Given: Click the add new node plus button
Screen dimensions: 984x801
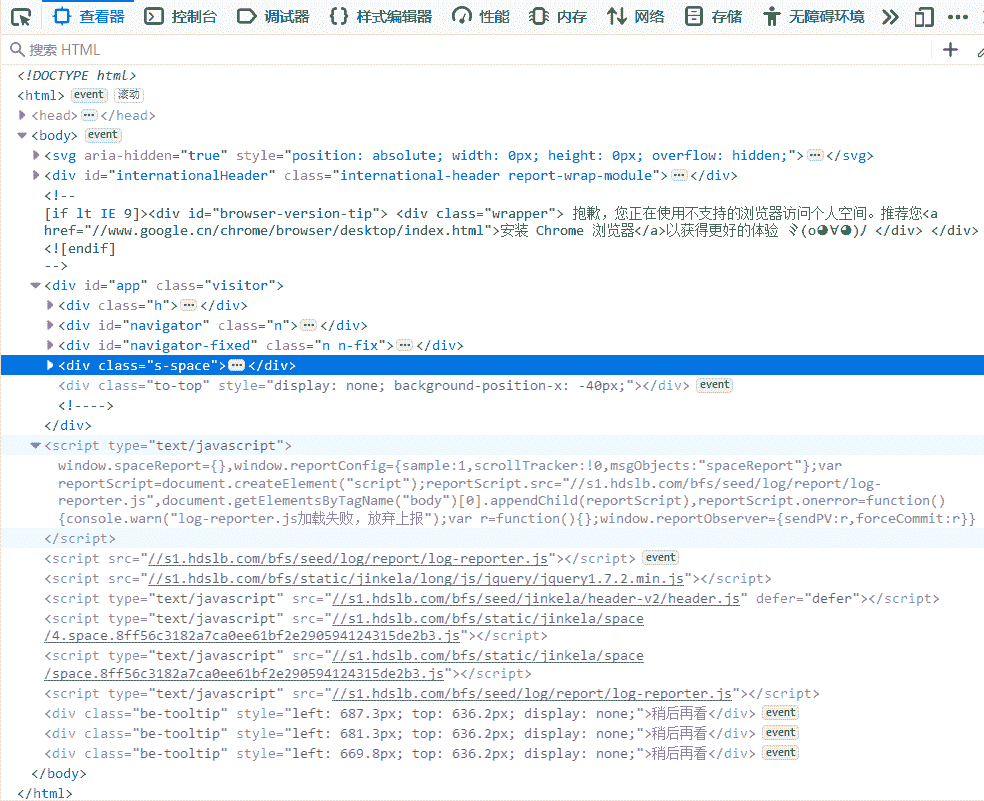Looking at the screenshot, I should tap(950, 50).
